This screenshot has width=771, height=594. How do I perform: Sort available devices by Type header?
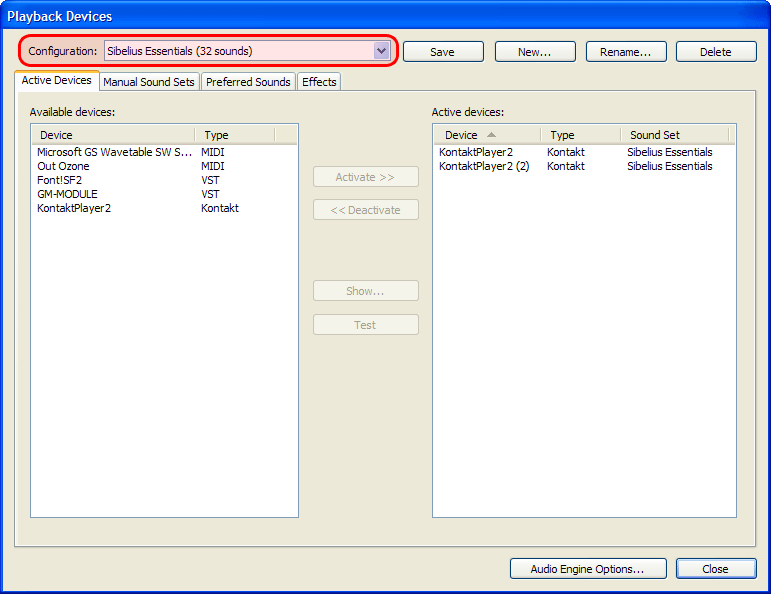coord(235,135)
